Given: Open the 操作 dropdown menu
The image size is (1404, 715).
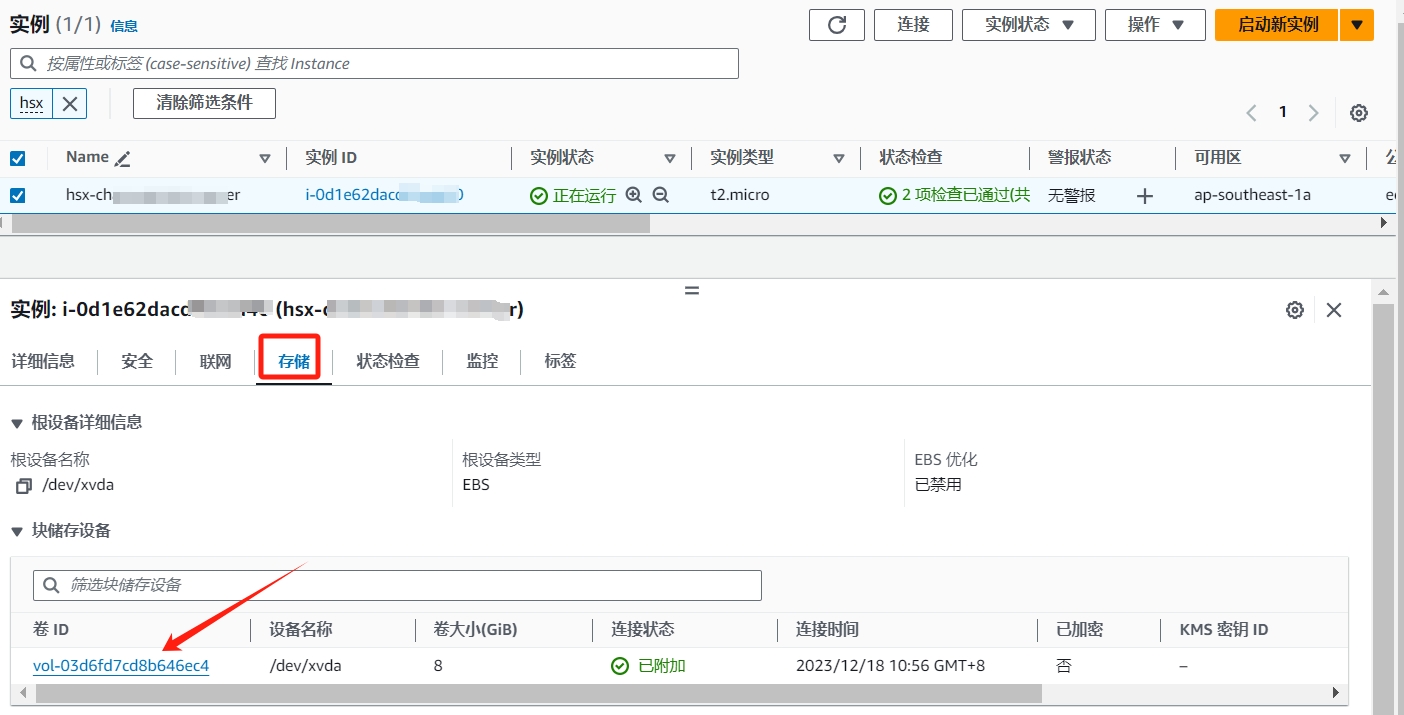Looking at the screenshot, I should (1154, 25).
